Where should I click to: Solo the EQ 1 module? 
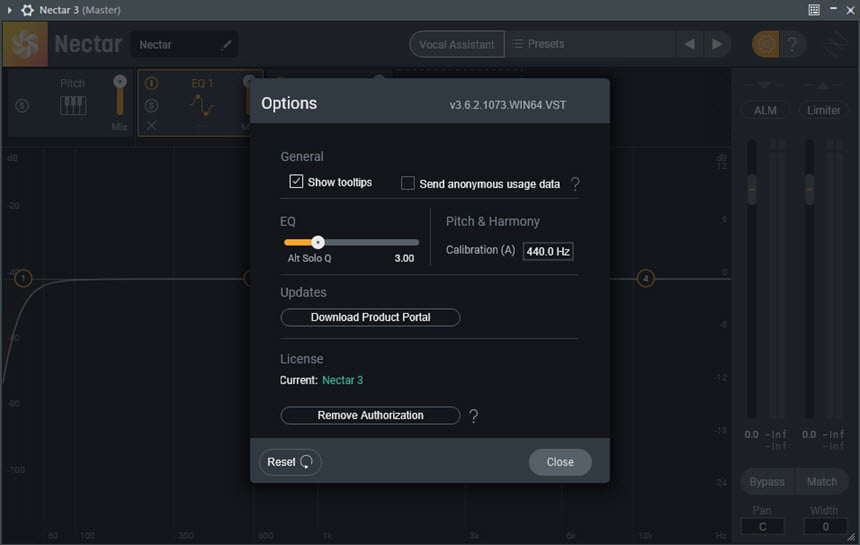[x=152, y=105]
